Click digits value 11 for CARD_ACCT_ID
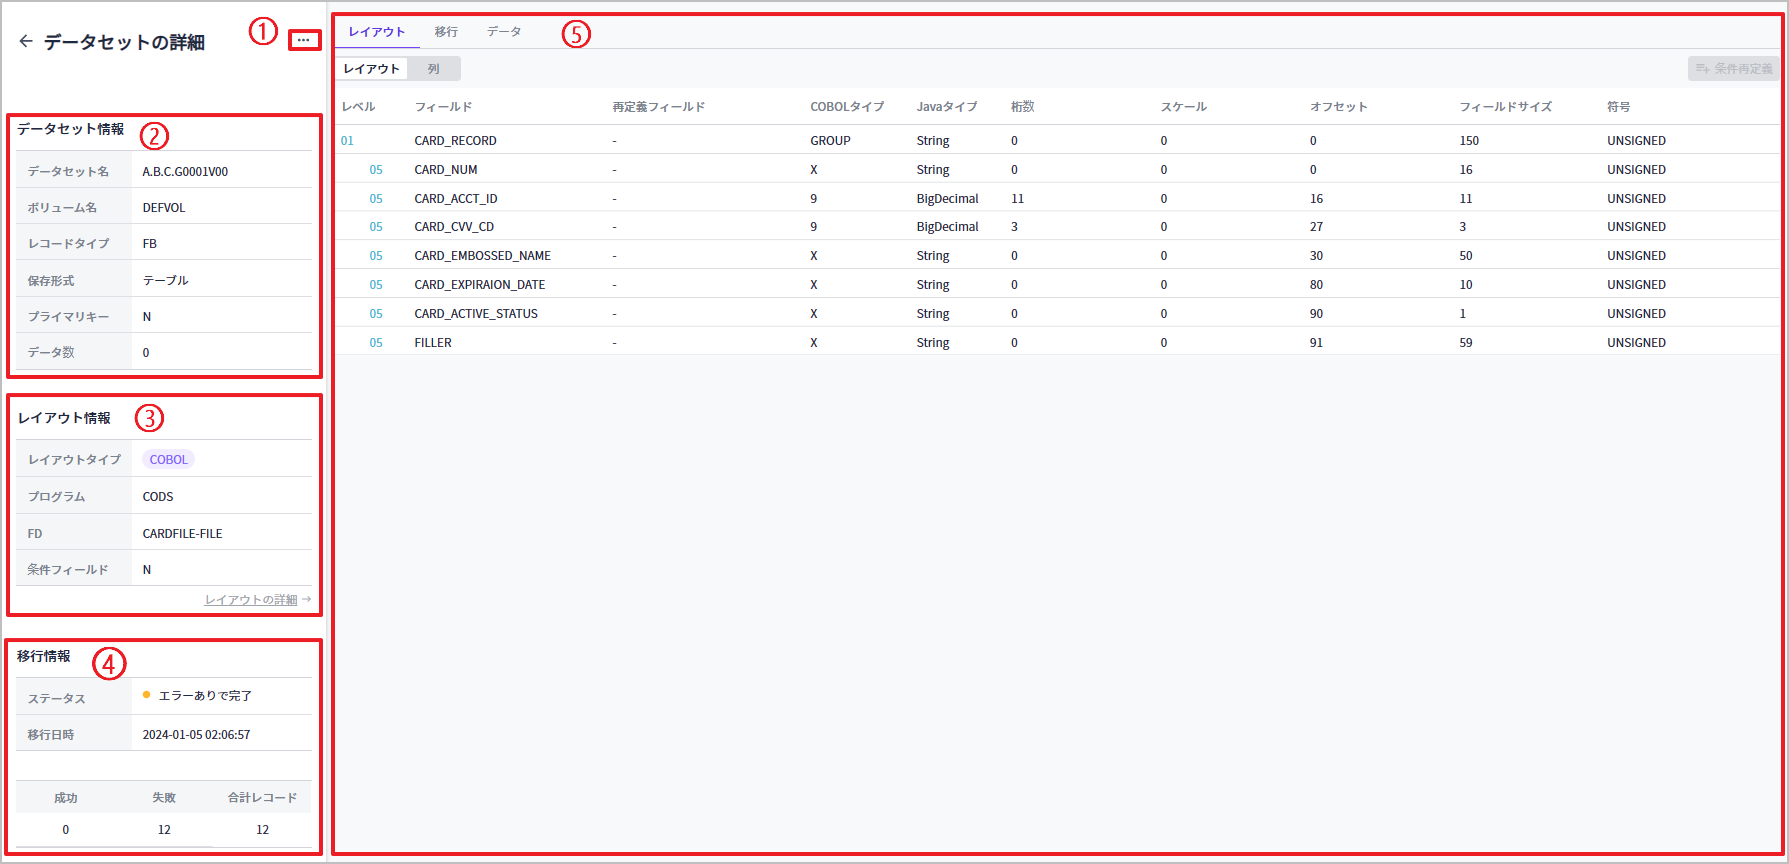 1017,199
